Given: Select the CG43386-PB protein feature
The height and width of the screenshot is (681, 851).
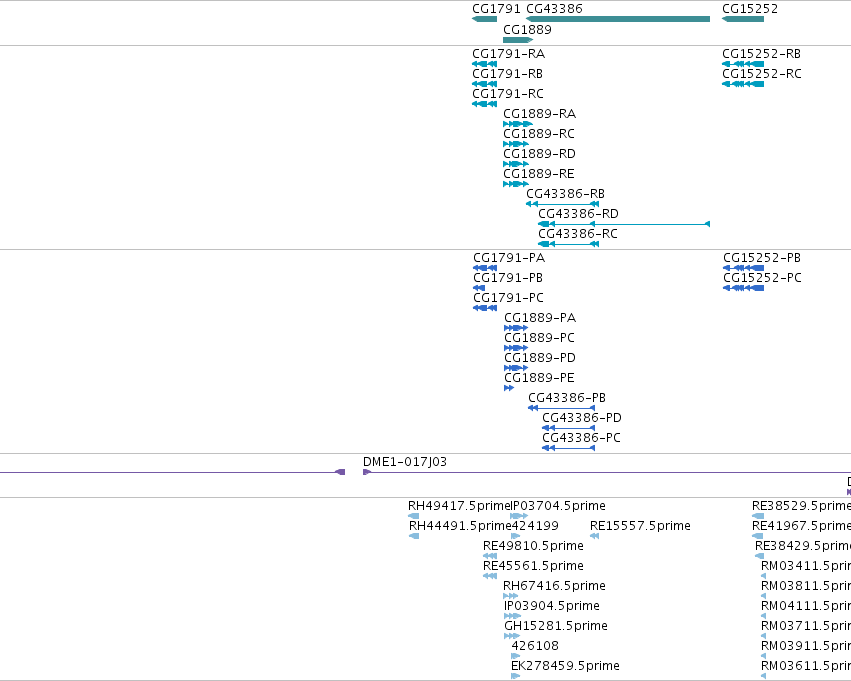Looking at the screenshot, I should click(562, 408).
